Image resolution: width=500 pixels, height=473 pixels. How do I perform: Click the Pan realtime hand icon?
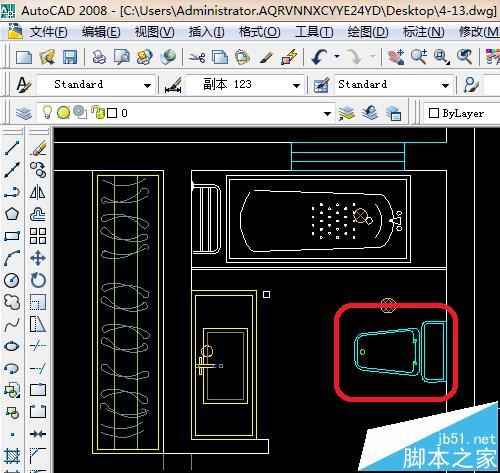[x=396, y=57]
